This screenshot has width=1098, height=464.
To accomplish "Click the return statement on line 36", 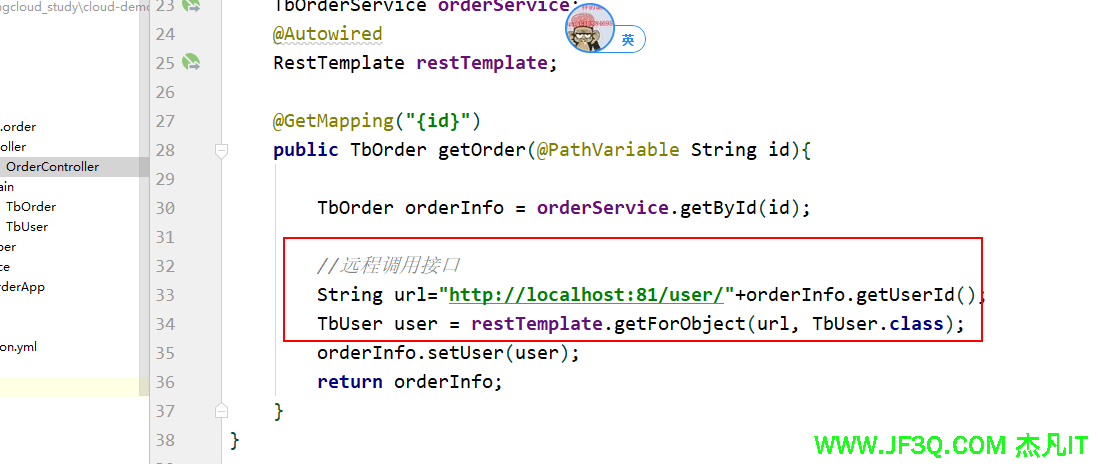I will (x=349, y=382).
